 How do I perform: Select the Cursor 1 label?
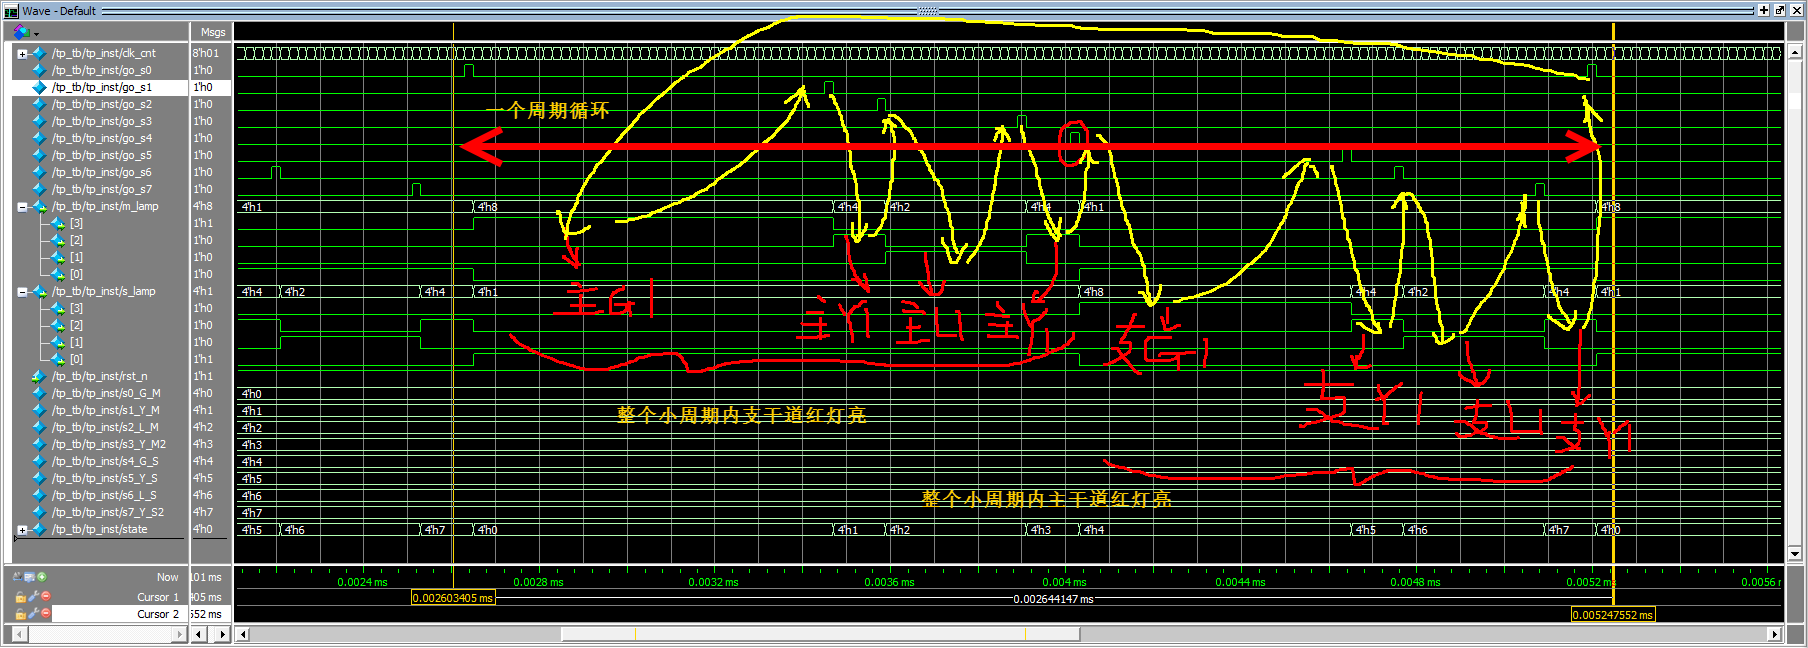(158, 598)
